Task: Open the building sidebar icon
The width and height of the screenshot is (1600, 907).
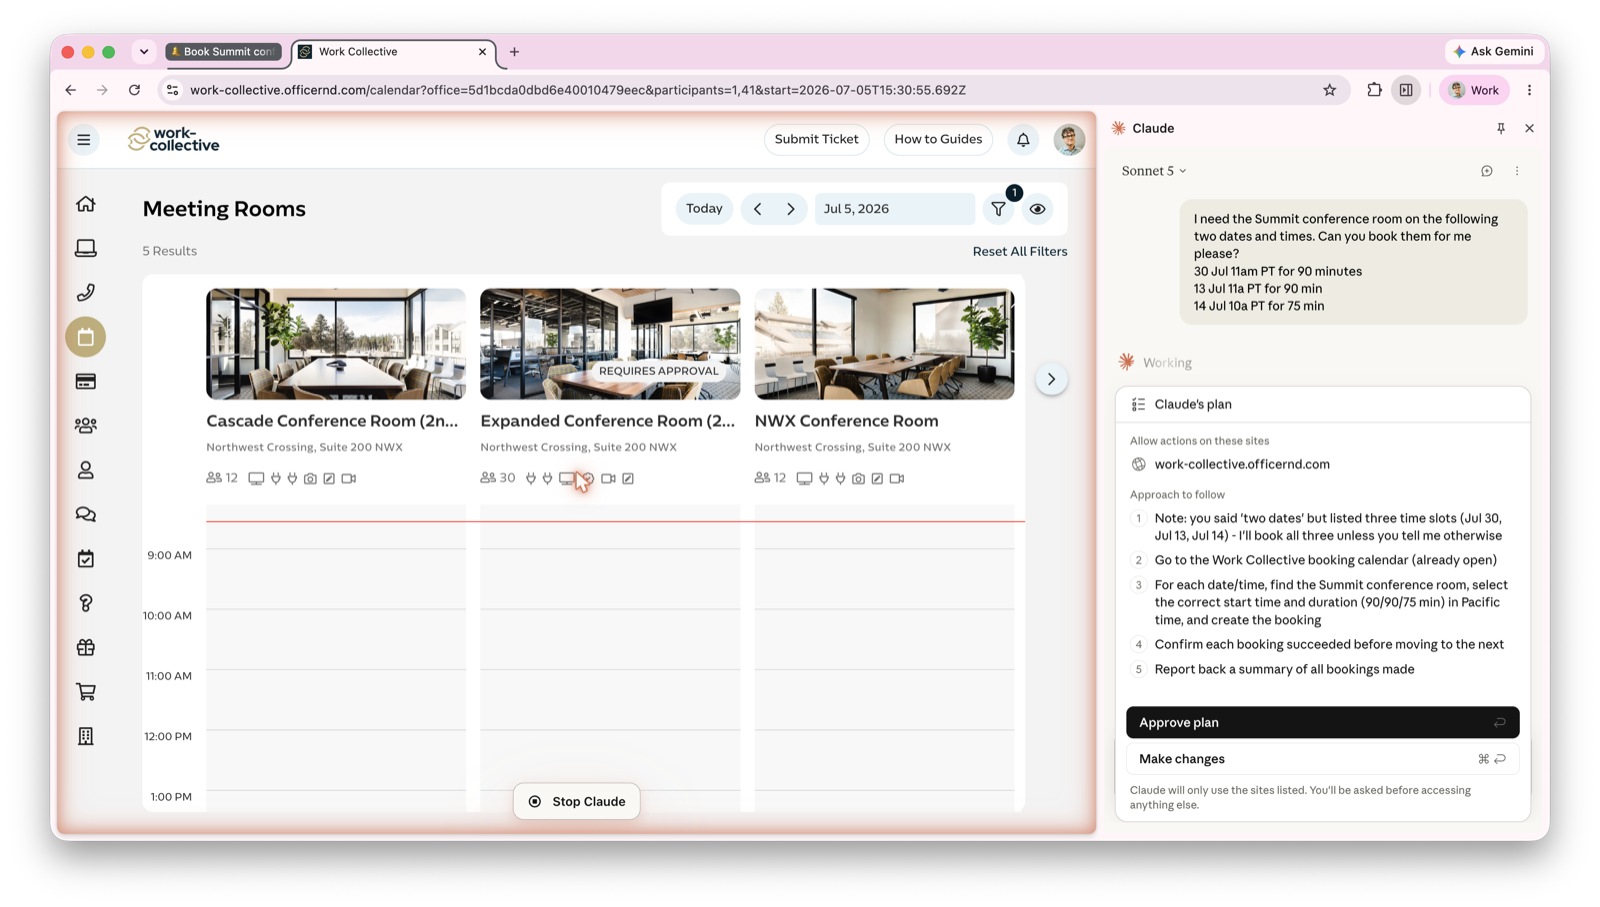Action: (86, 736)
